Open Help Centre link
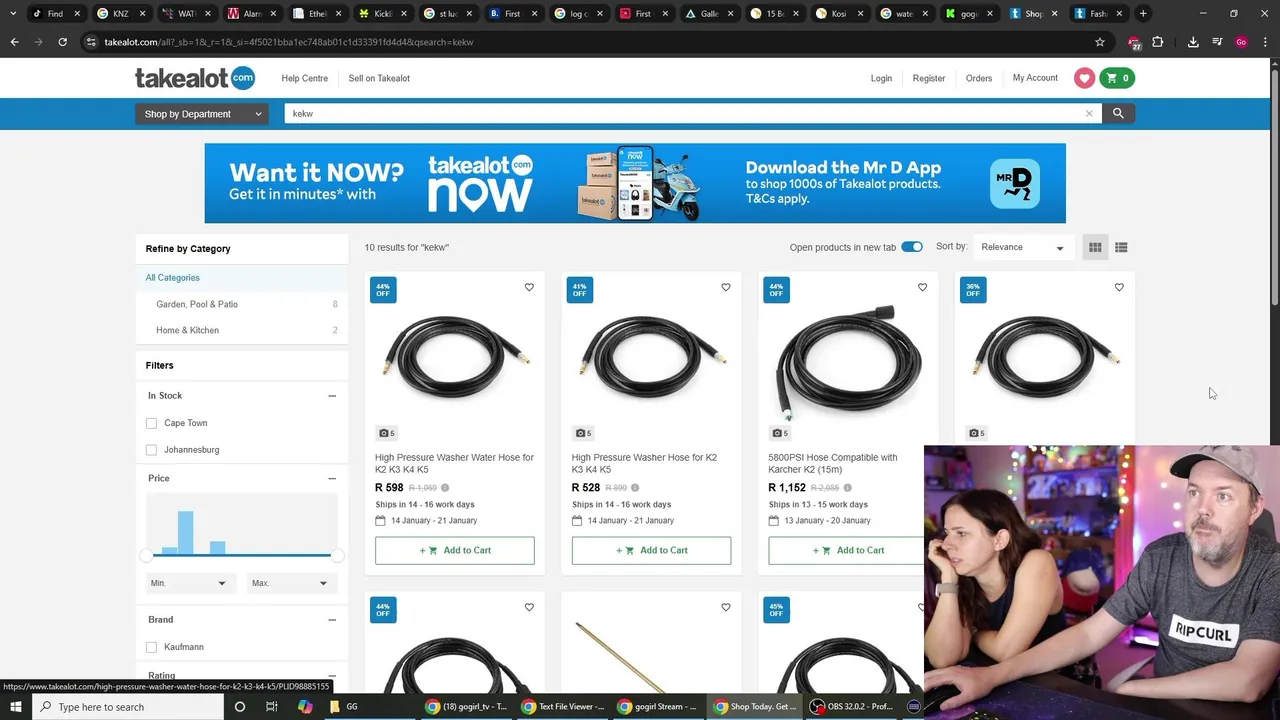The width and height of the screenshot is (1280, 720). [x=304, y=78]
